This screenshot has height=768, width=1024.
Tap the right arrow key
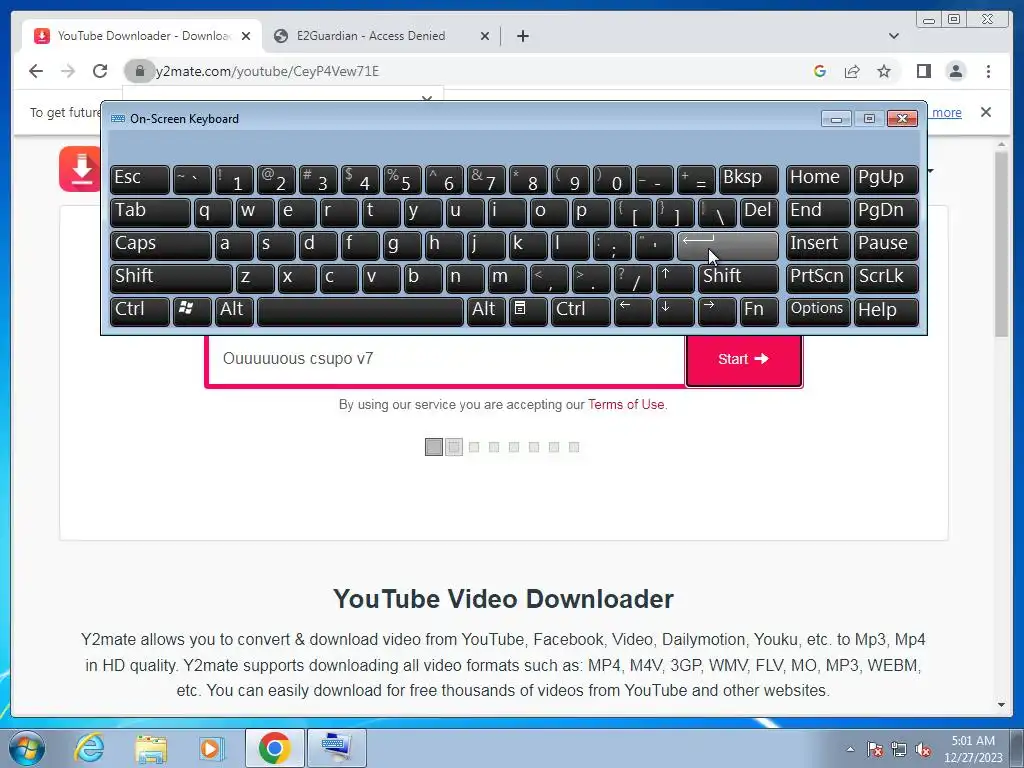click(717, 311)
